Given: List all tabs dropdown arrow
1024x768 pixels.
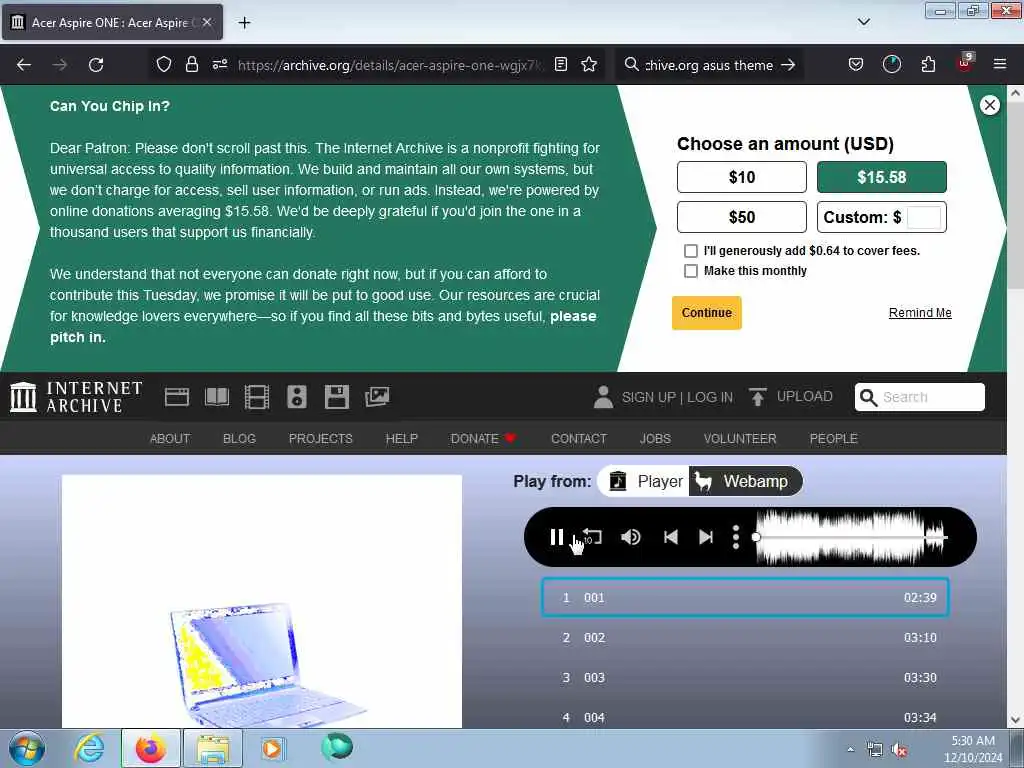Looking at the screenshot, I should pyautogui.click(x=863, y=22).
